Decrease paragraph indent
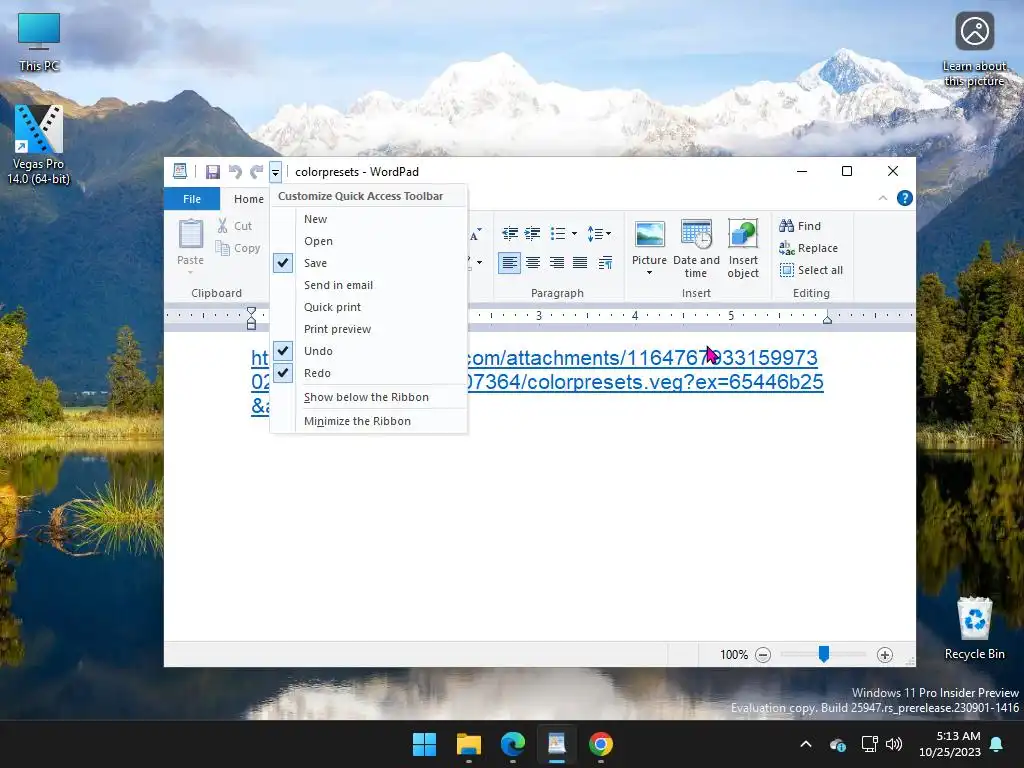The width and height of the screenshot is (1024, 768). point(510,233)
